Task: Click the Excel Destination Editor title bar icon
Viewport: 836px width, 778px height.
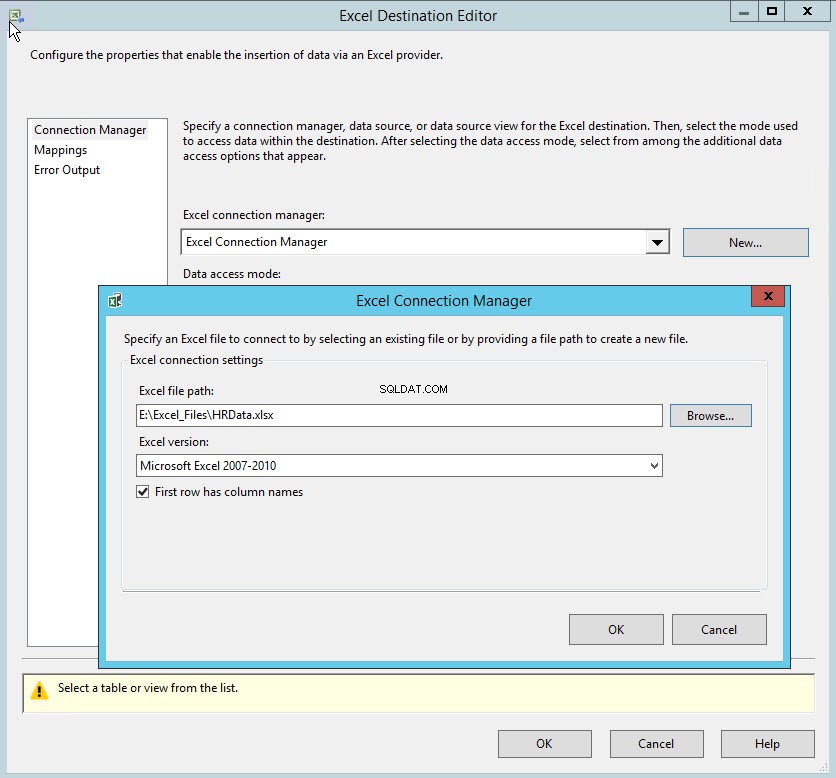Action: click(x=15, y=17)
